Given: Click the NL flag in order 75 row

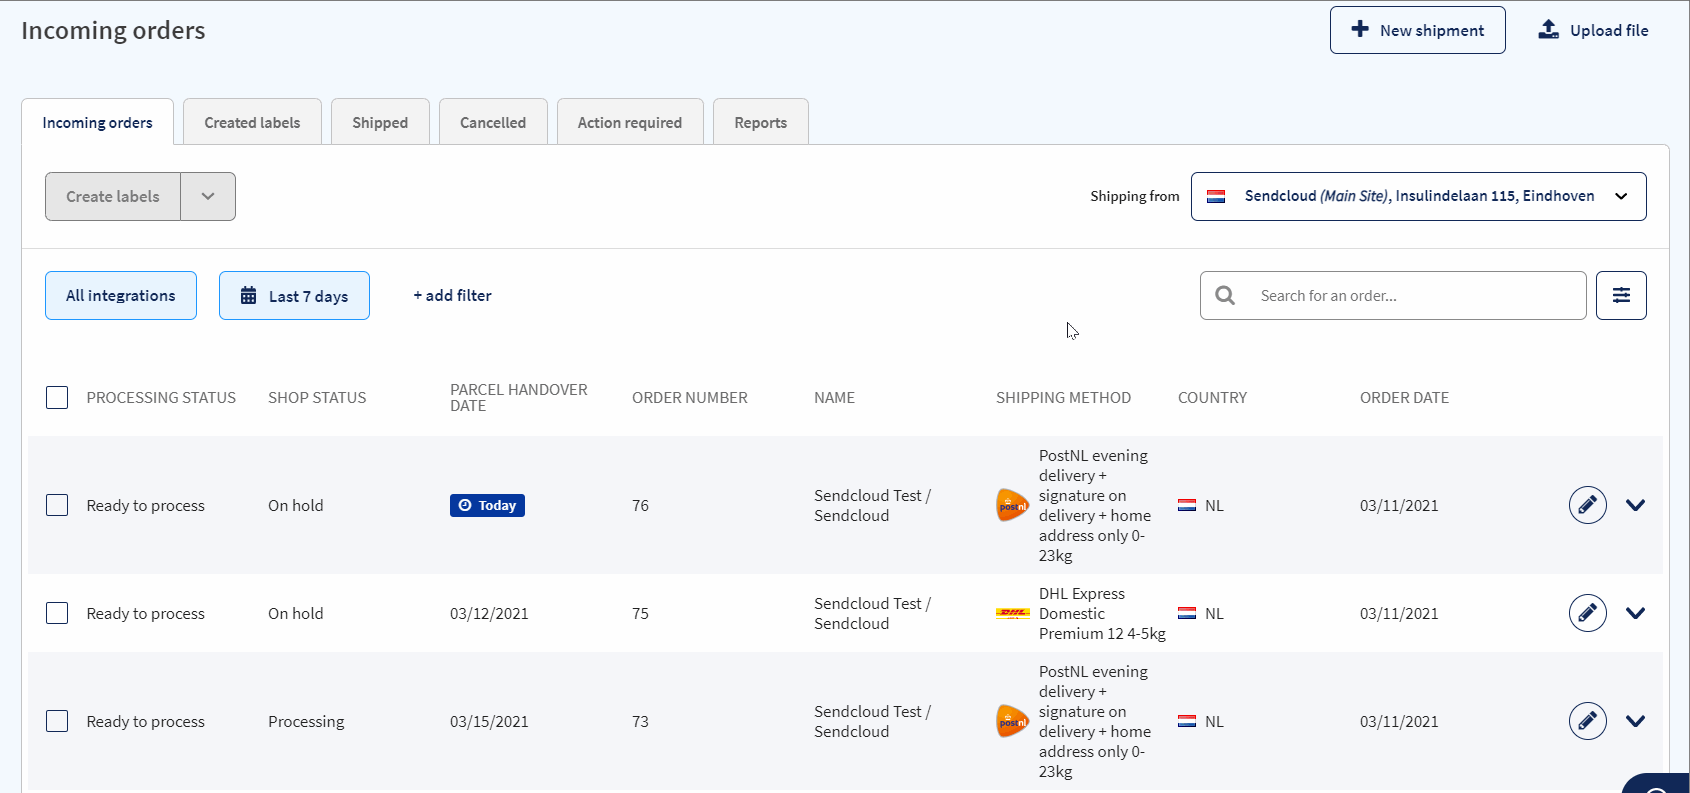Looking at the screenshot, I should tap(1187, 613).
